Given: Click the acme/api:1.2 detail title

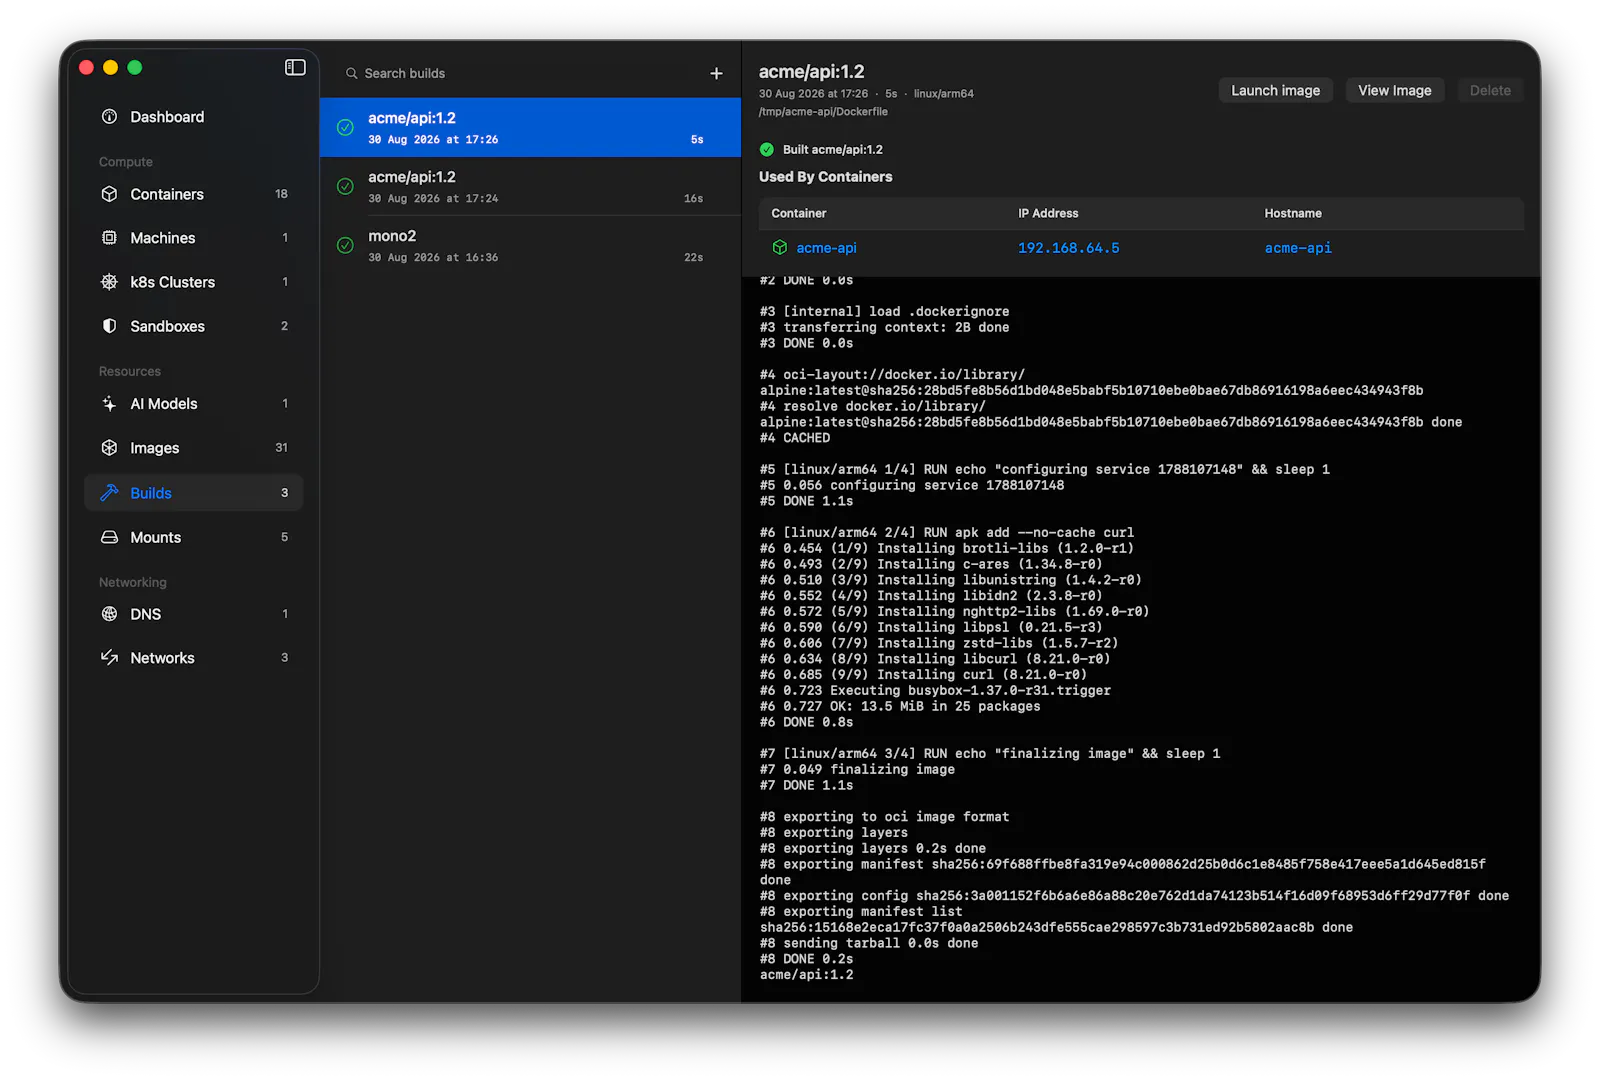Looking at the screenshot, I should [812, 71].
